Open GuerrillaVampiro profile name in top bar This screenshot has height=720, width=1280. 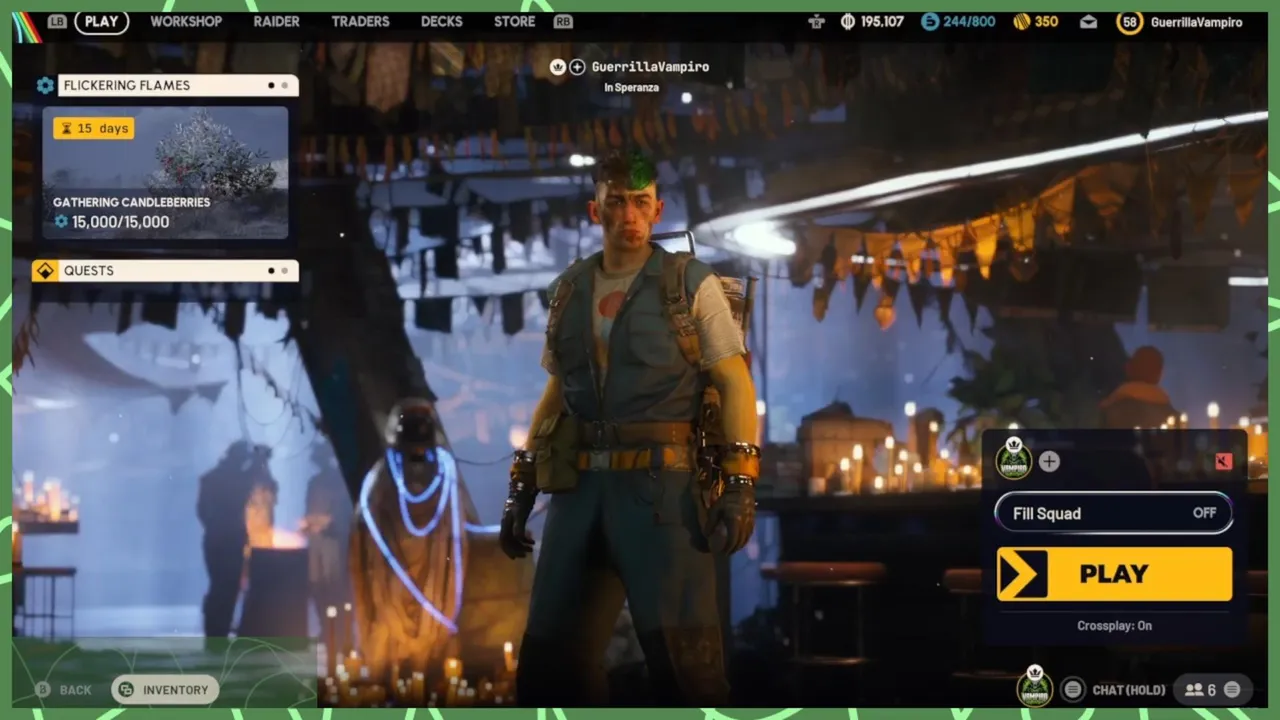[1196, 21]
